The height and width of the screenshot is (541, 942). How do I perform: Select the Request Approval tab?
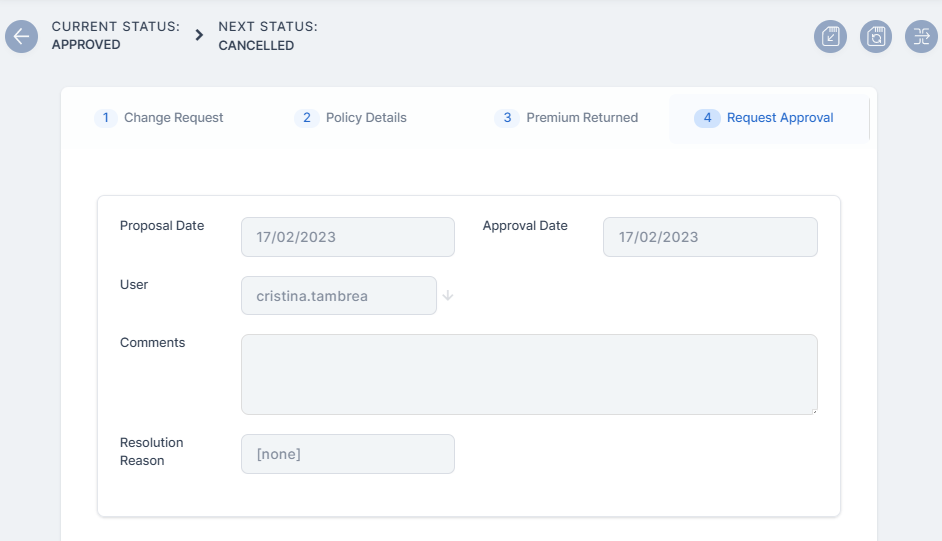point(768,118)
